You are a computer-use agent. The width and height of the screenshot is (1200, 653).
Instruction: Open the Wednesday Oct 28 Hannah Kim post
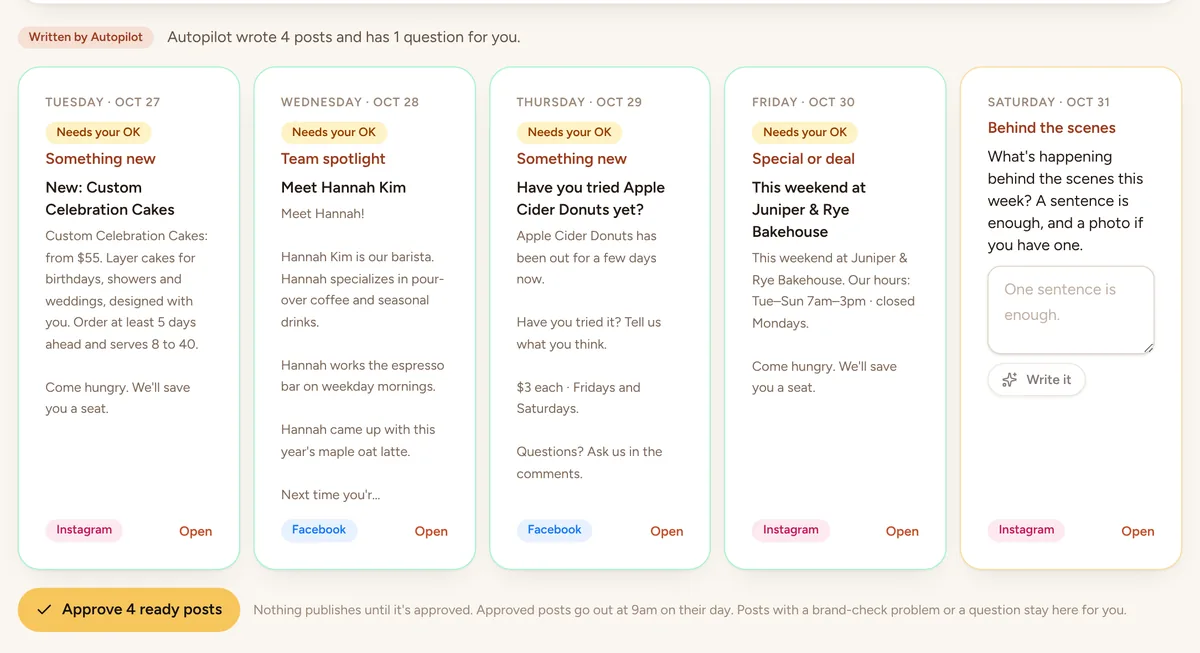(x=431, y=531)
